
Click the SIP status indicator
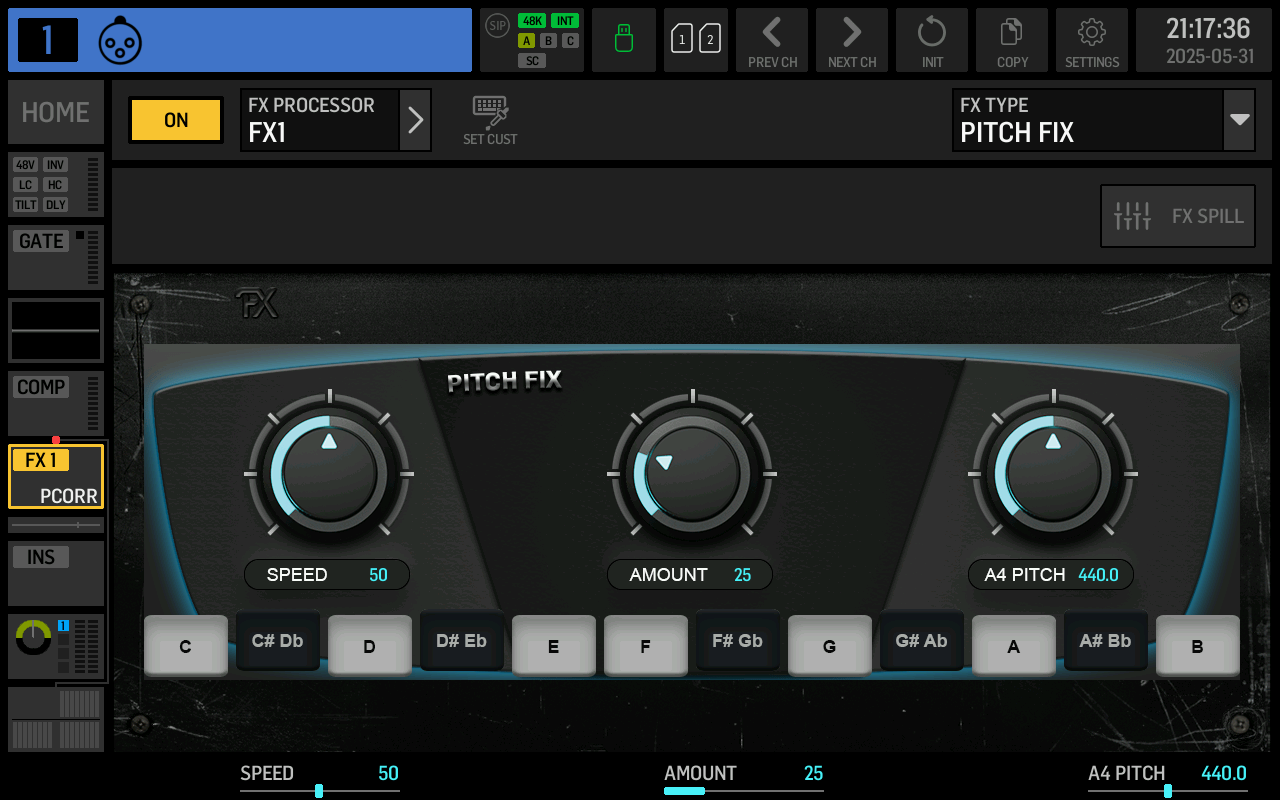pyautogui.click(x=496, y=26)
